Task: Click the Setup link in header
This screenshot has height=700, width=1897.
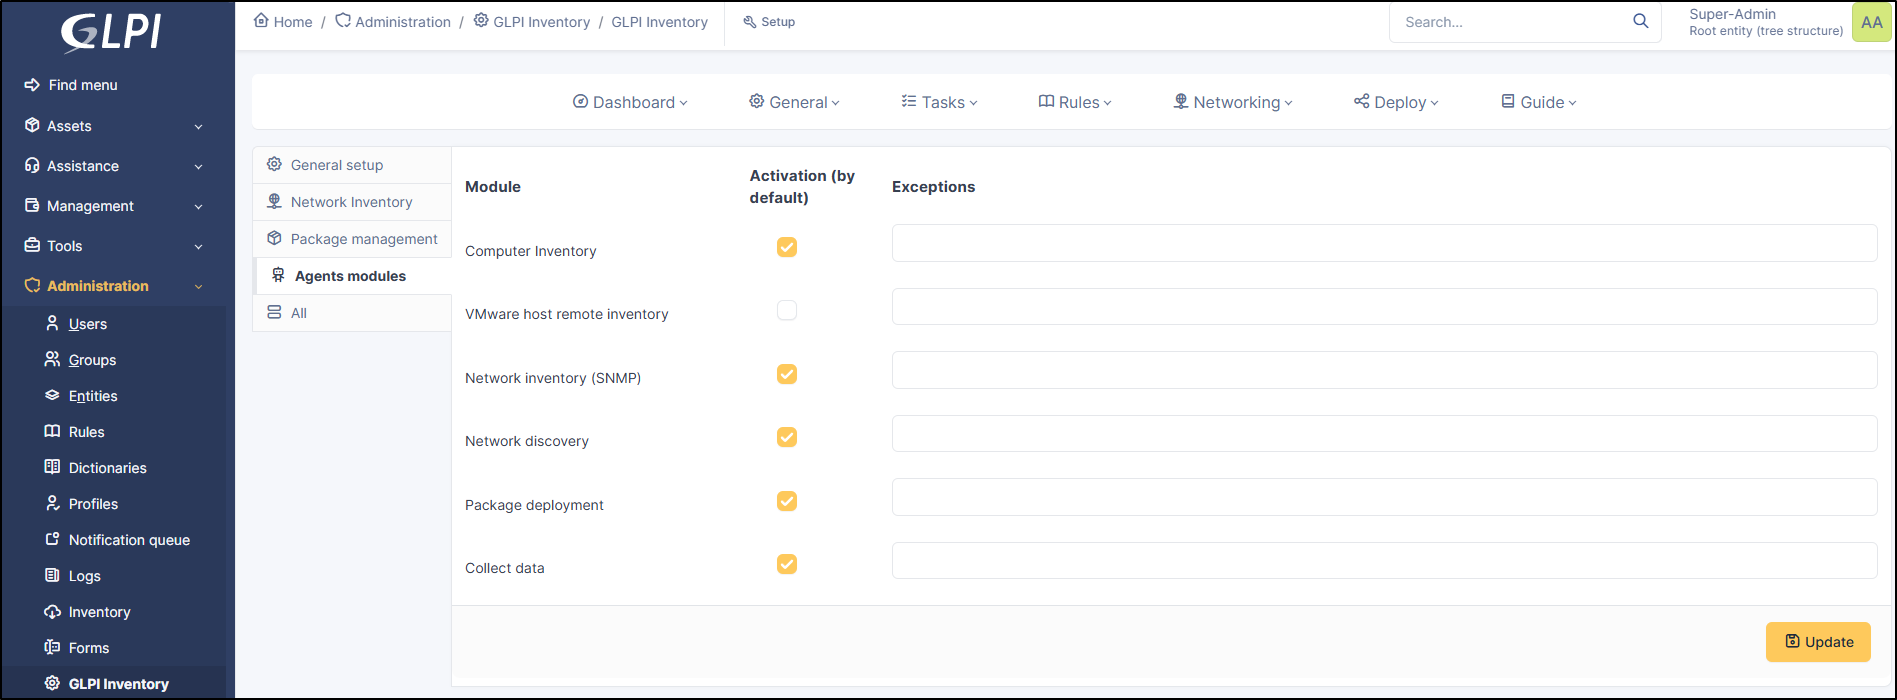Action: [769, 22]
